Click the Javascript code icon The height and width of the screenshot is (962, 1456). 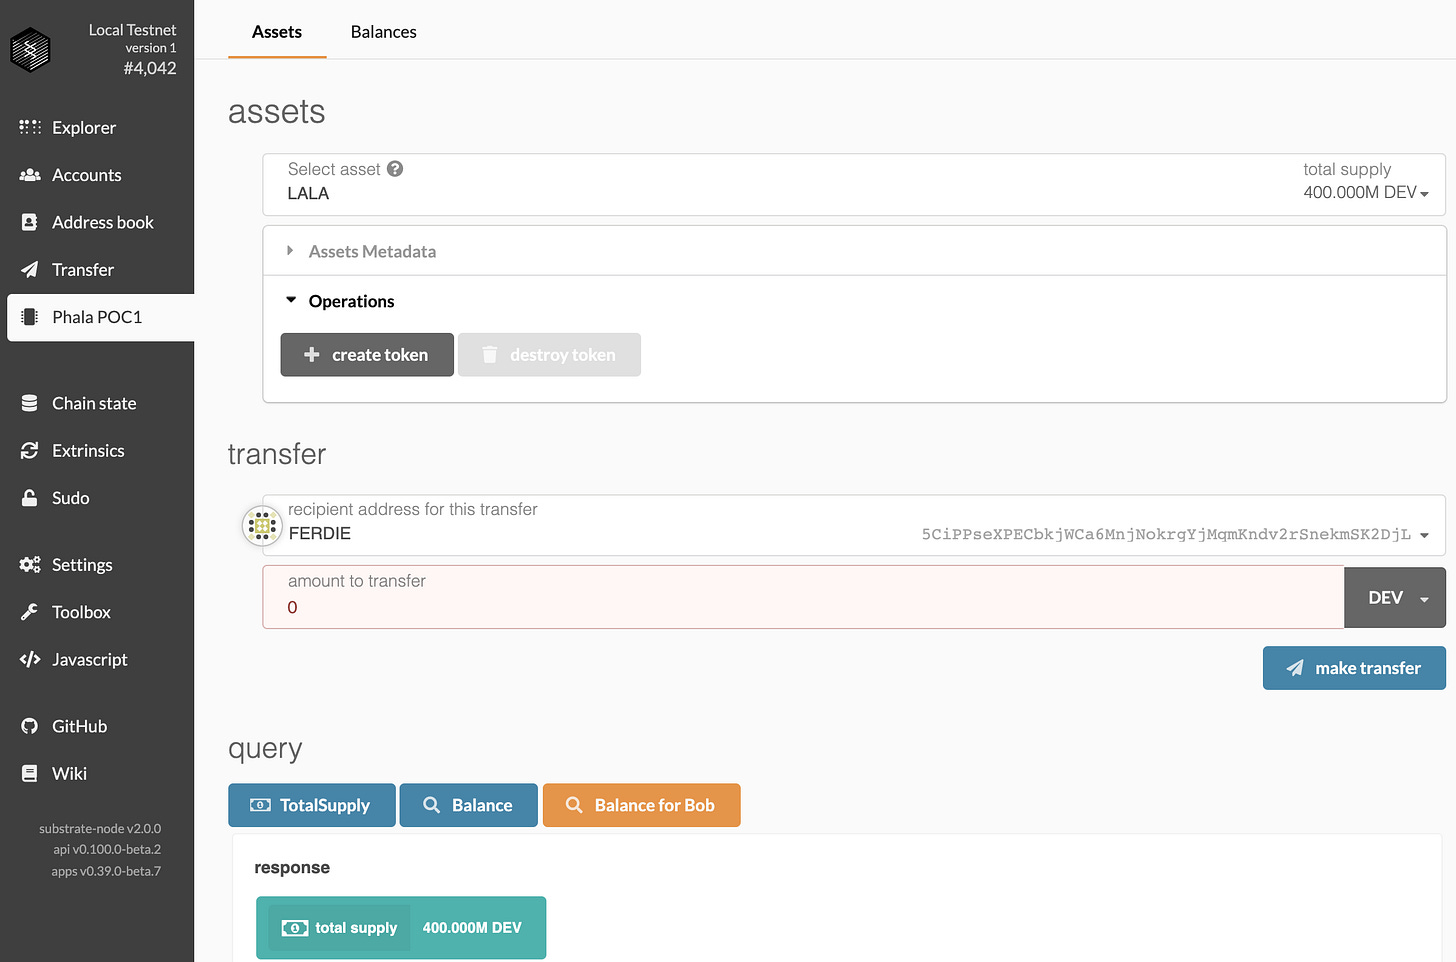click(30, 660)
